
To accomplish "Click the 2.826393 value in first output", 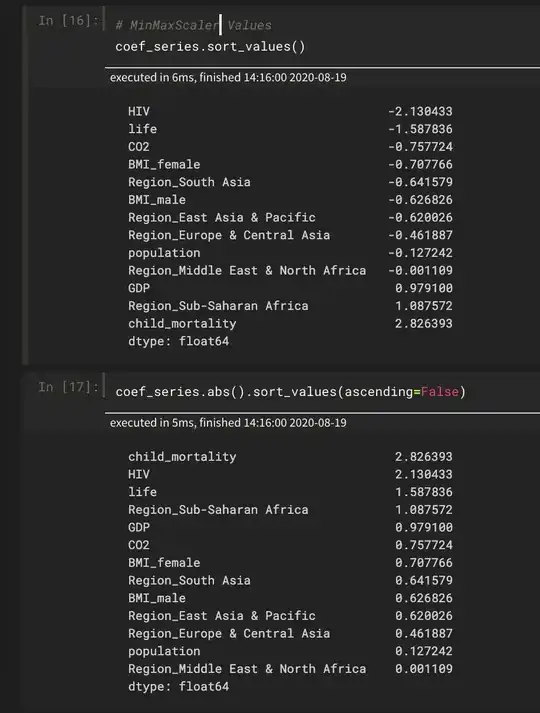I will coord(424,324).
